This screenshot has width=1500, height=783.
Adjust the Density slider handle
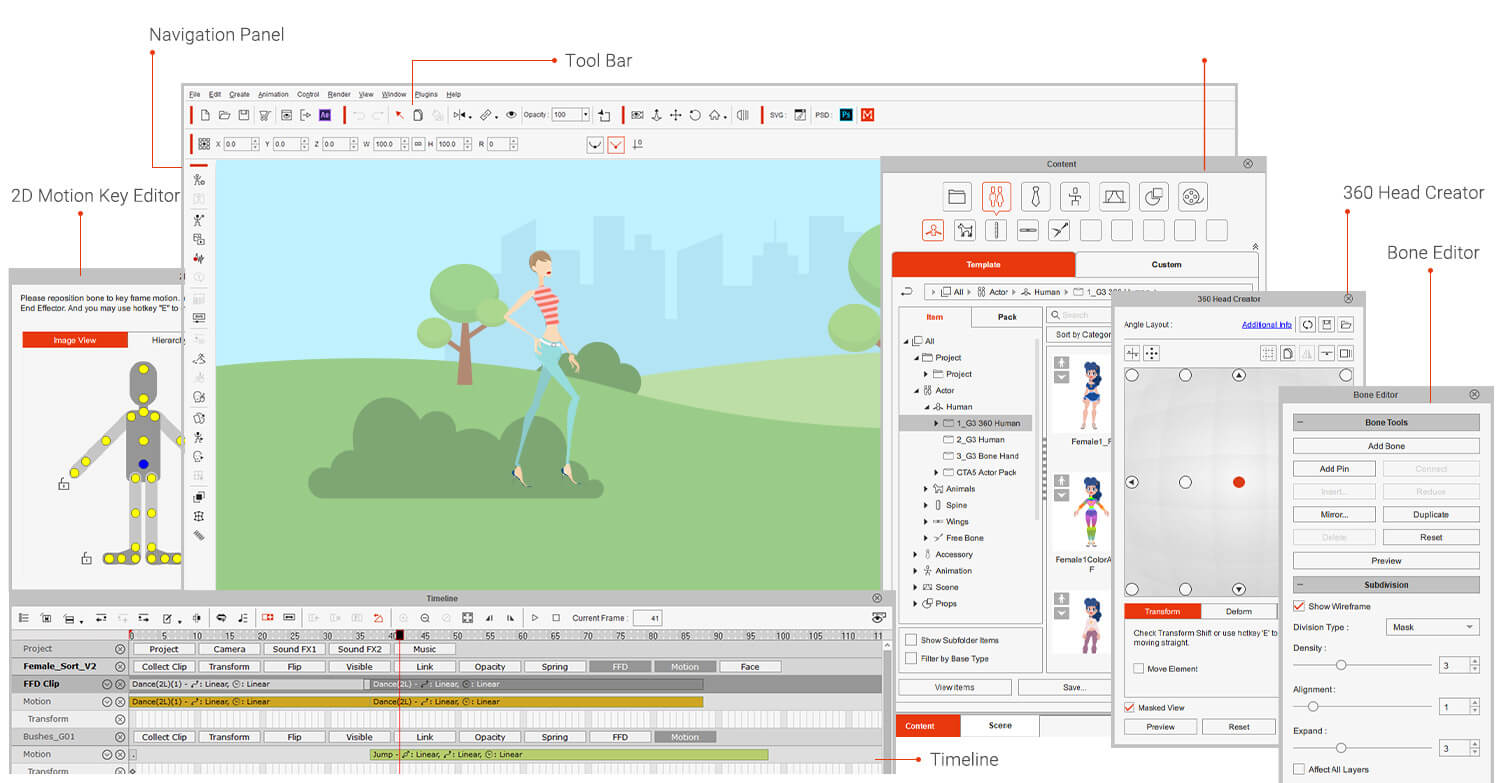(x=1341, y=664)
